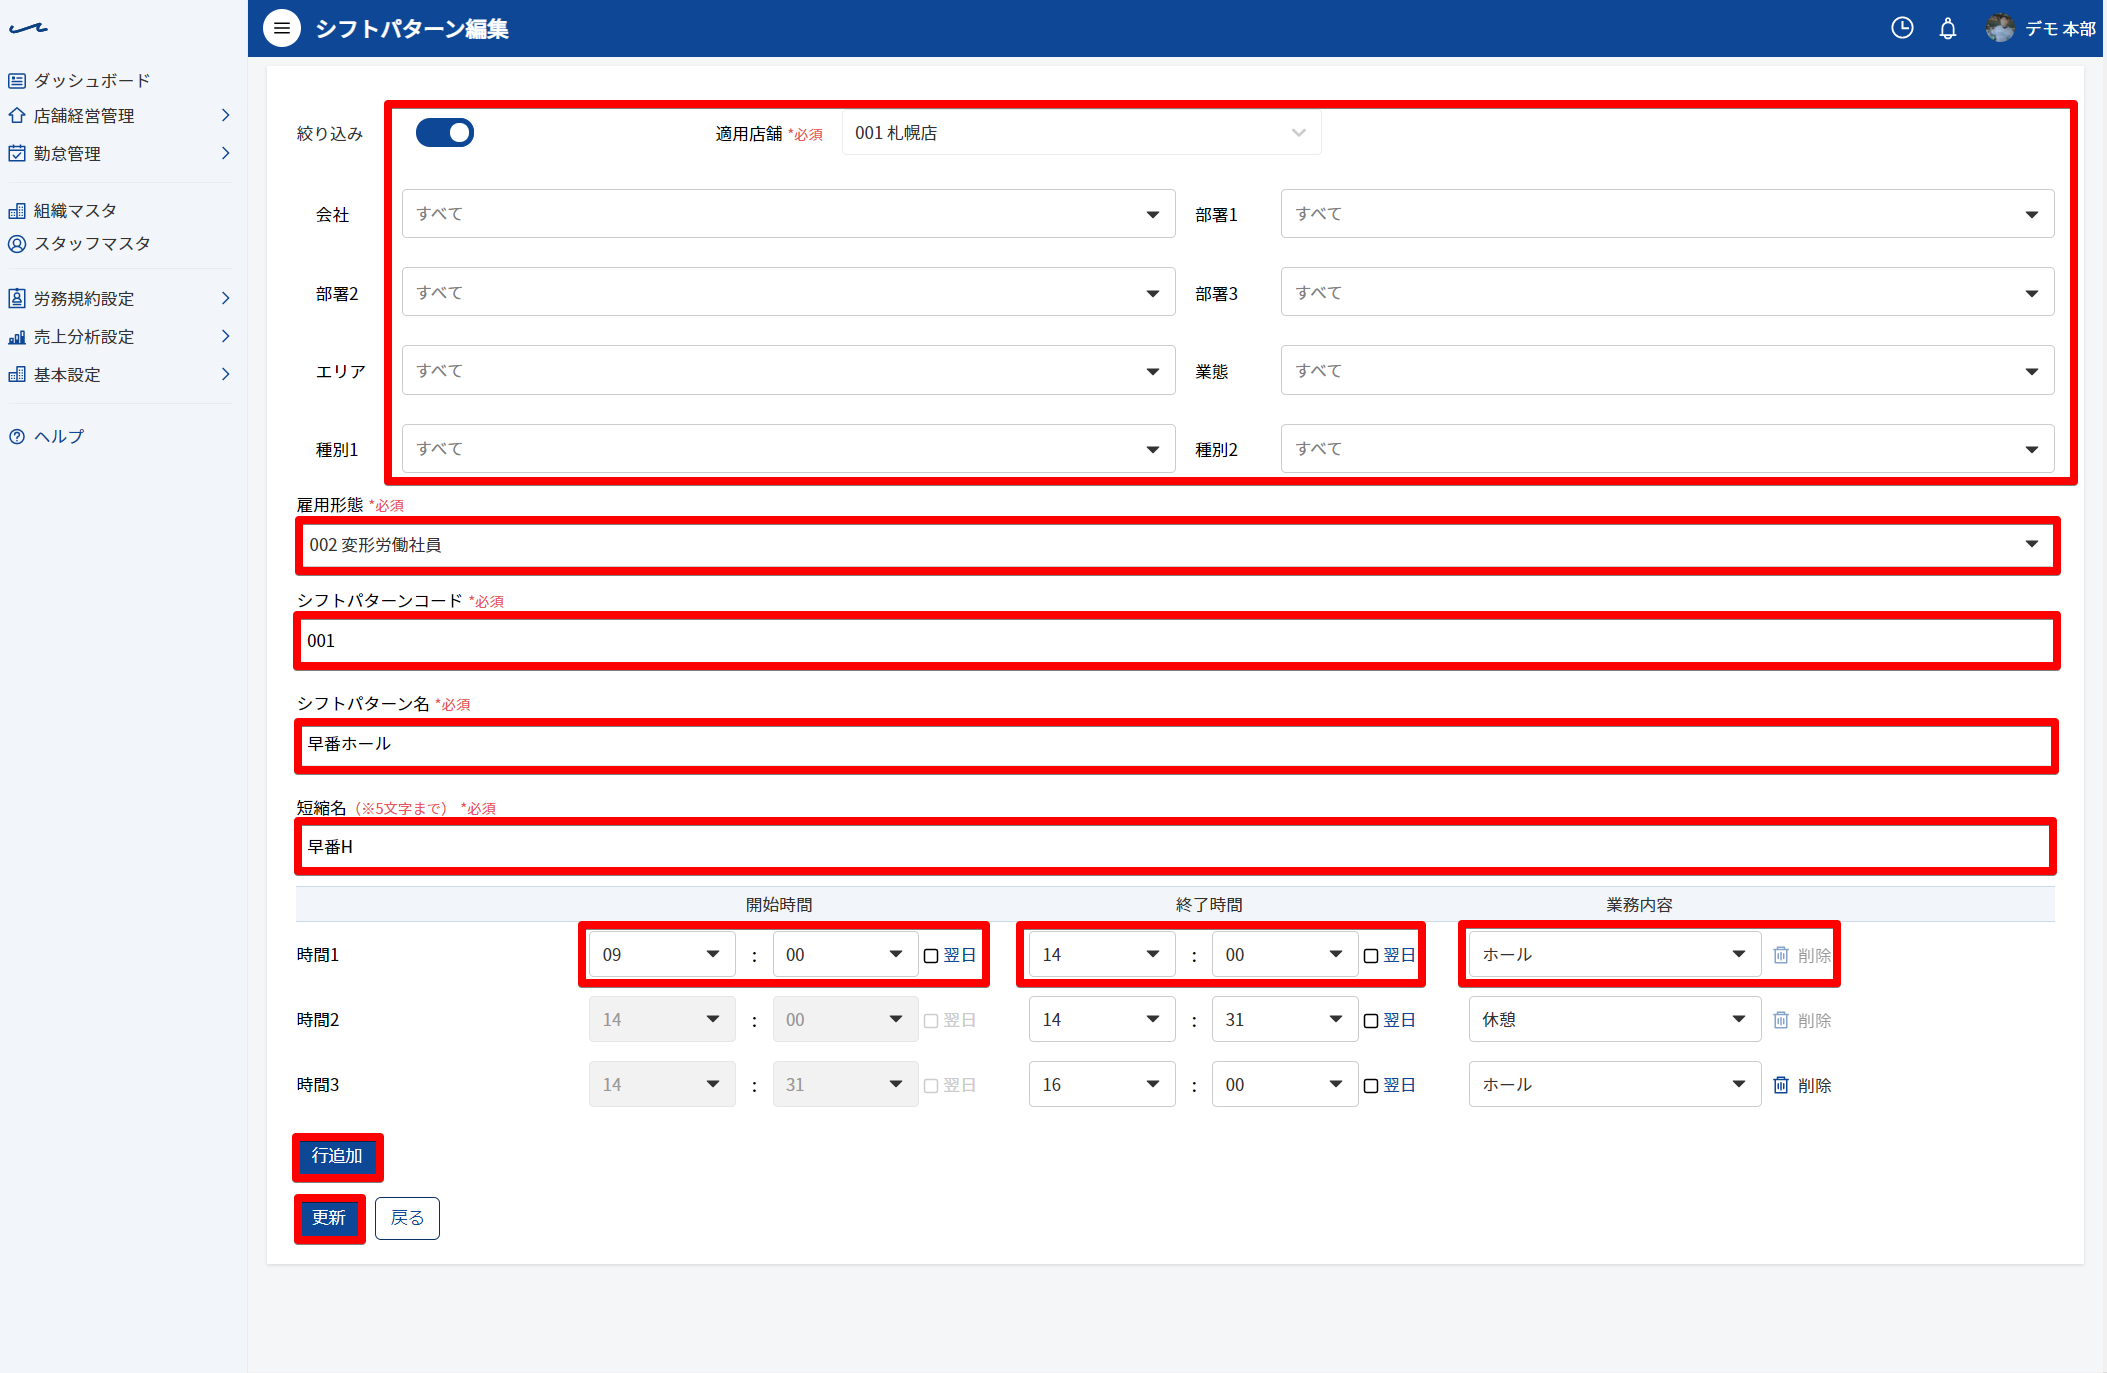Viewport: 2107px width, 1373px height.
Task: Click the ヘルプ question mark icon
Action: (x=17, y=436)
